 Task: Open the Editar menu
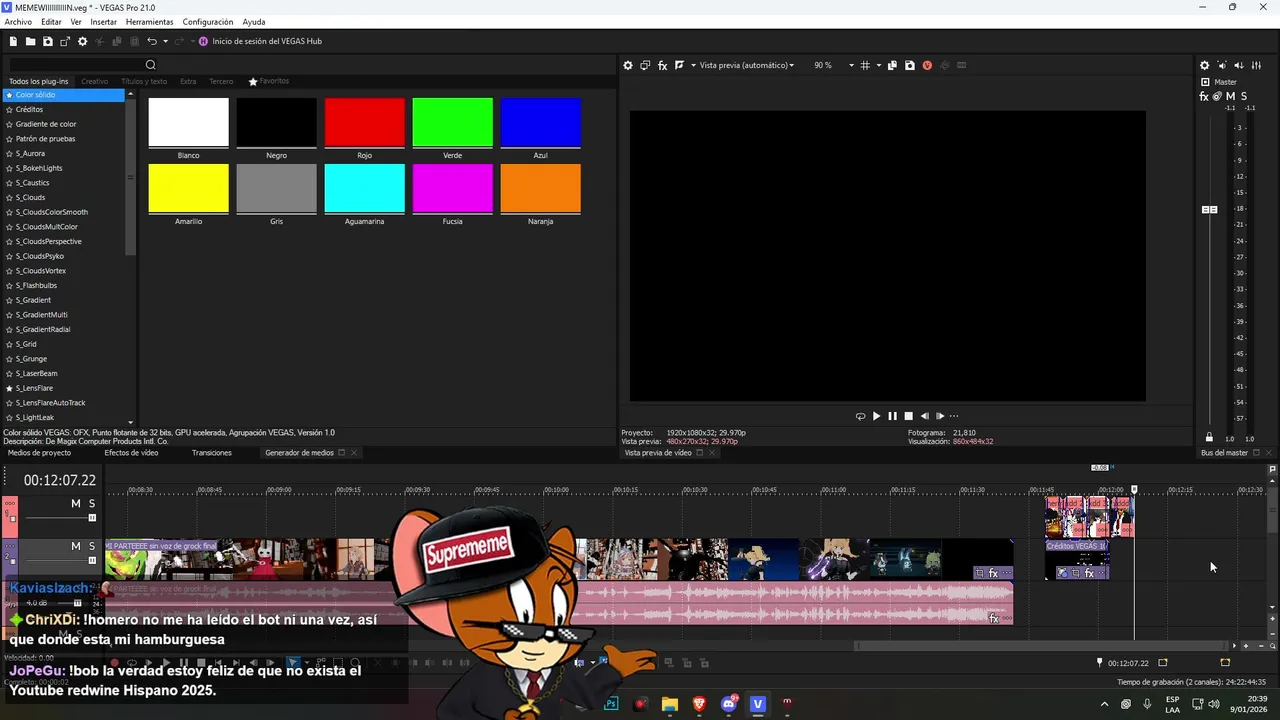point(51,22)
